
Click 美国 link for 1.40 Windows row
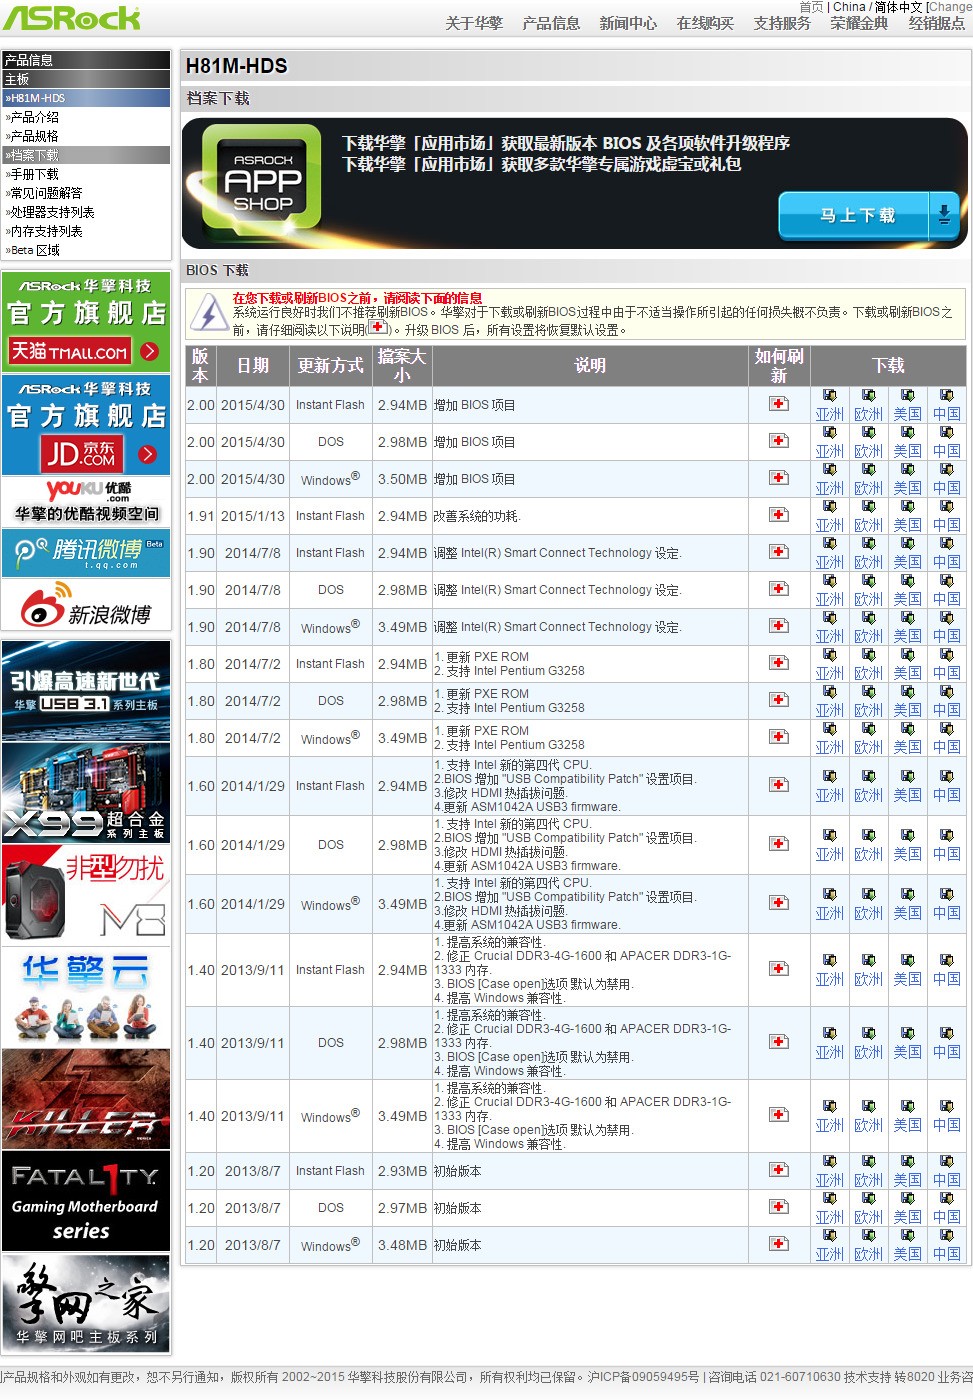(x=907, y=1125)
